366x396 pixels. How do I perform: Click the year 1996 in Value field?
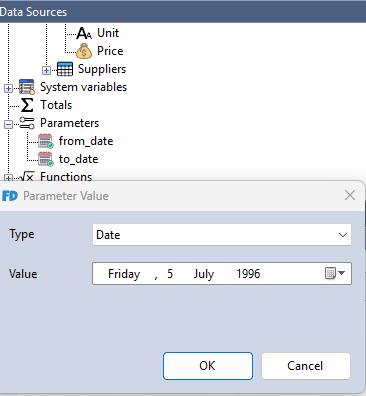tap(248, 274)
